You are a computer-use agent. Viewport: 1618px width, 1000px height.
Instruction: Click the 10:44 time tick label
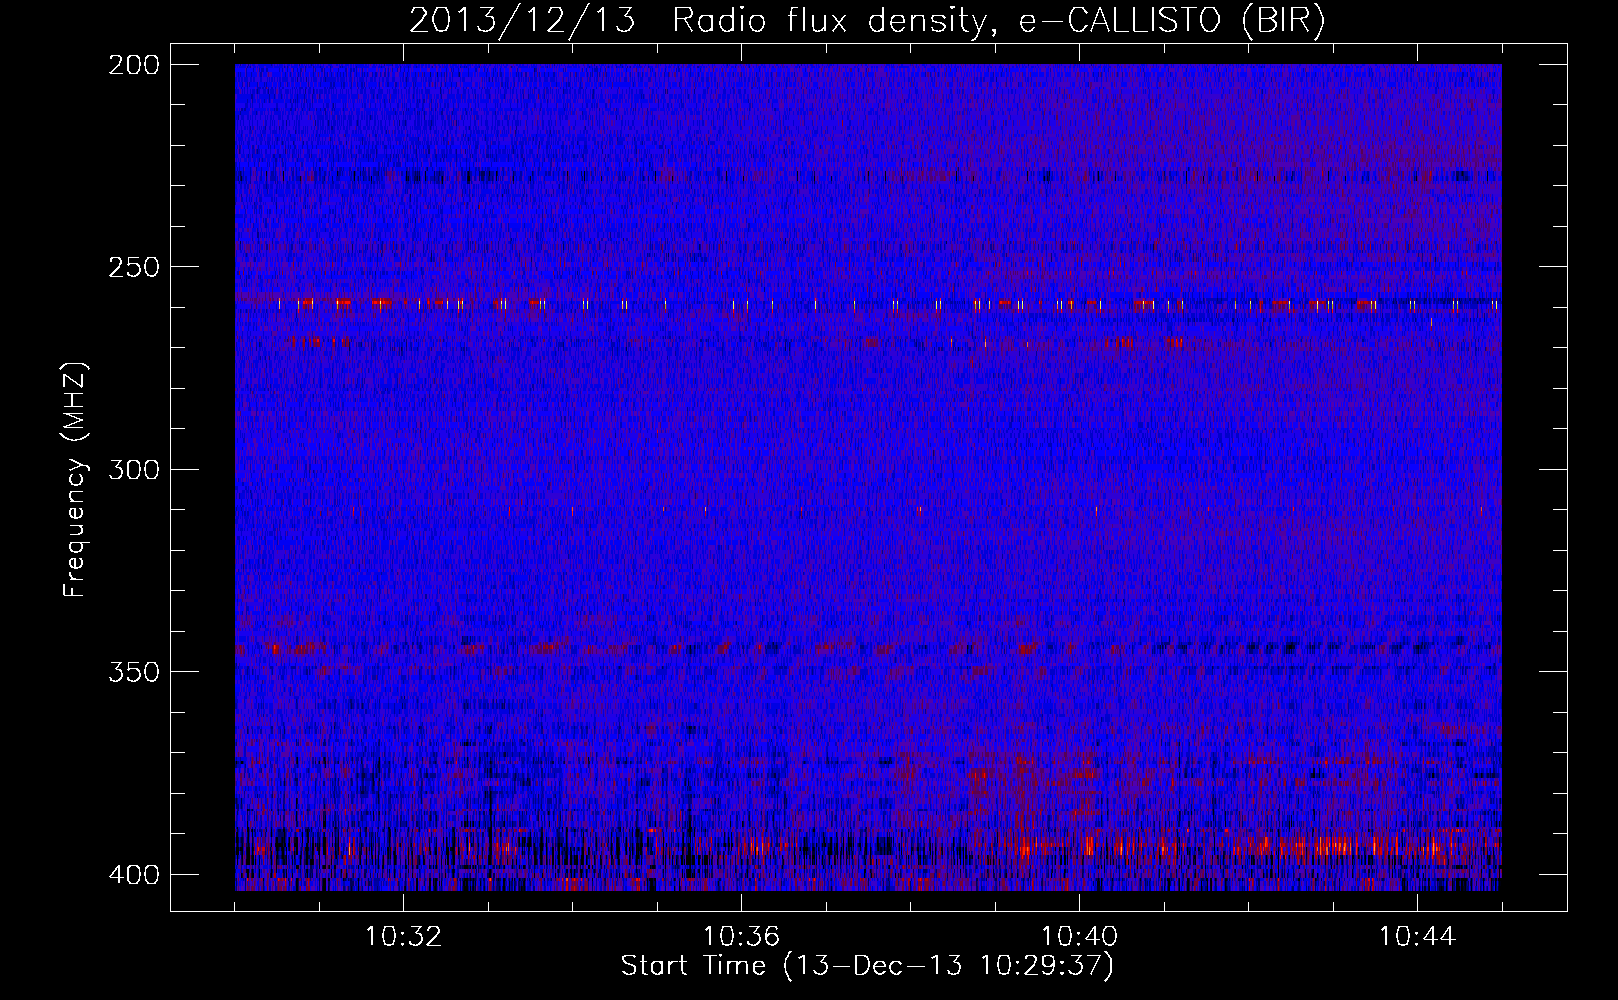(1417, 937)
